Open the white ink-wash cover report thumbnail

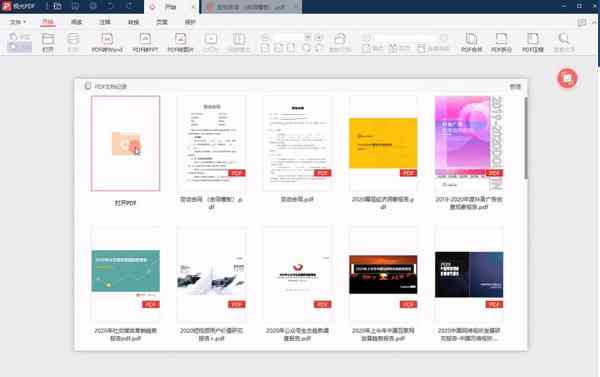click(211, 274)
